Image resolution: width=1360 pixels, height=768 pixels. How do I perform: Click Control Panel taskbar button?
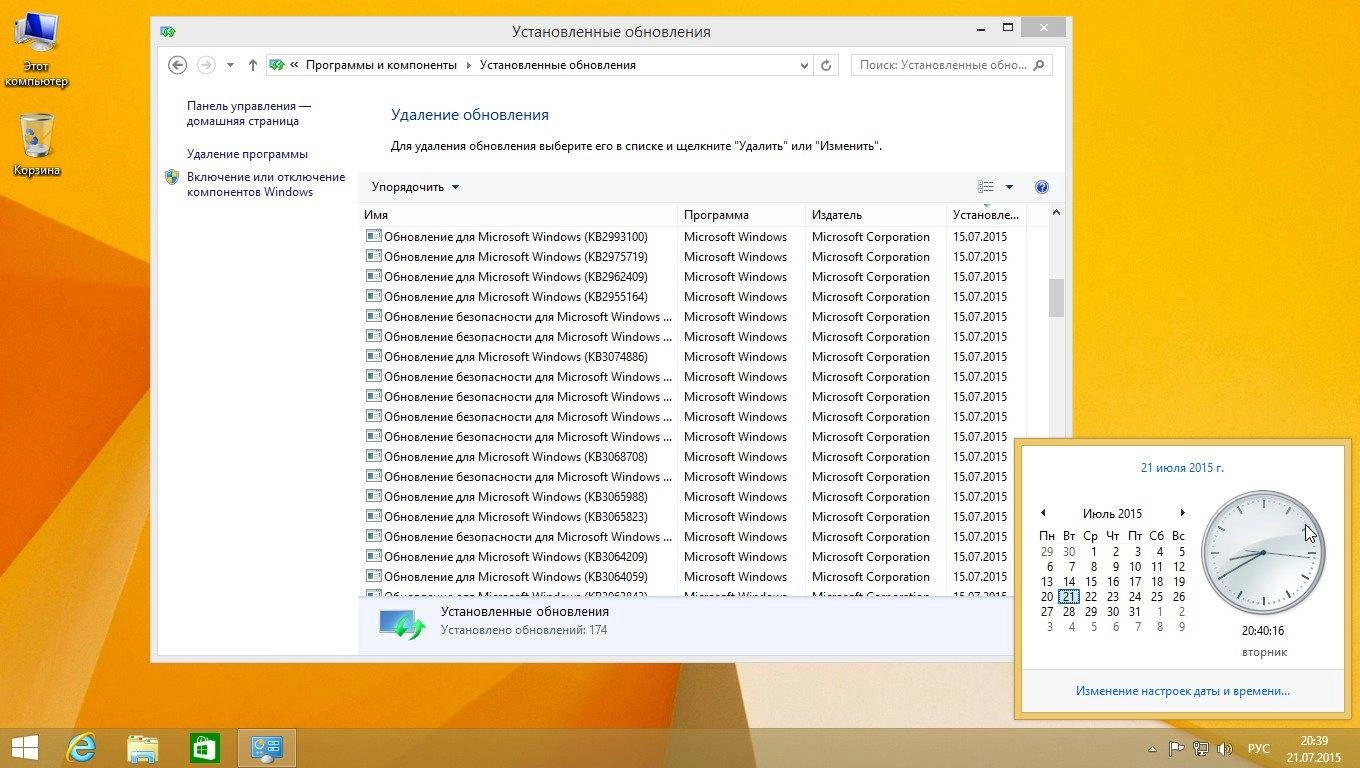[x=267, y=748]
